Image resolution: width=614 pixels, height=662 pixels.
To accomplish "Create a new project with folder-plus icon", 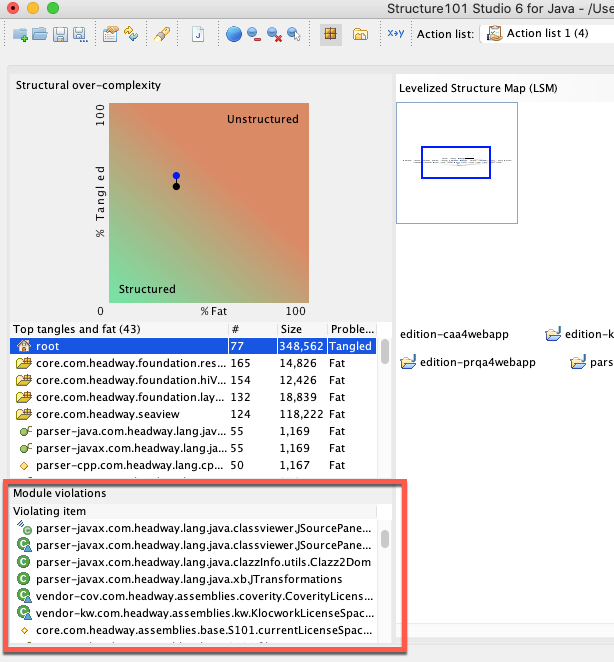I will [20, 34].
